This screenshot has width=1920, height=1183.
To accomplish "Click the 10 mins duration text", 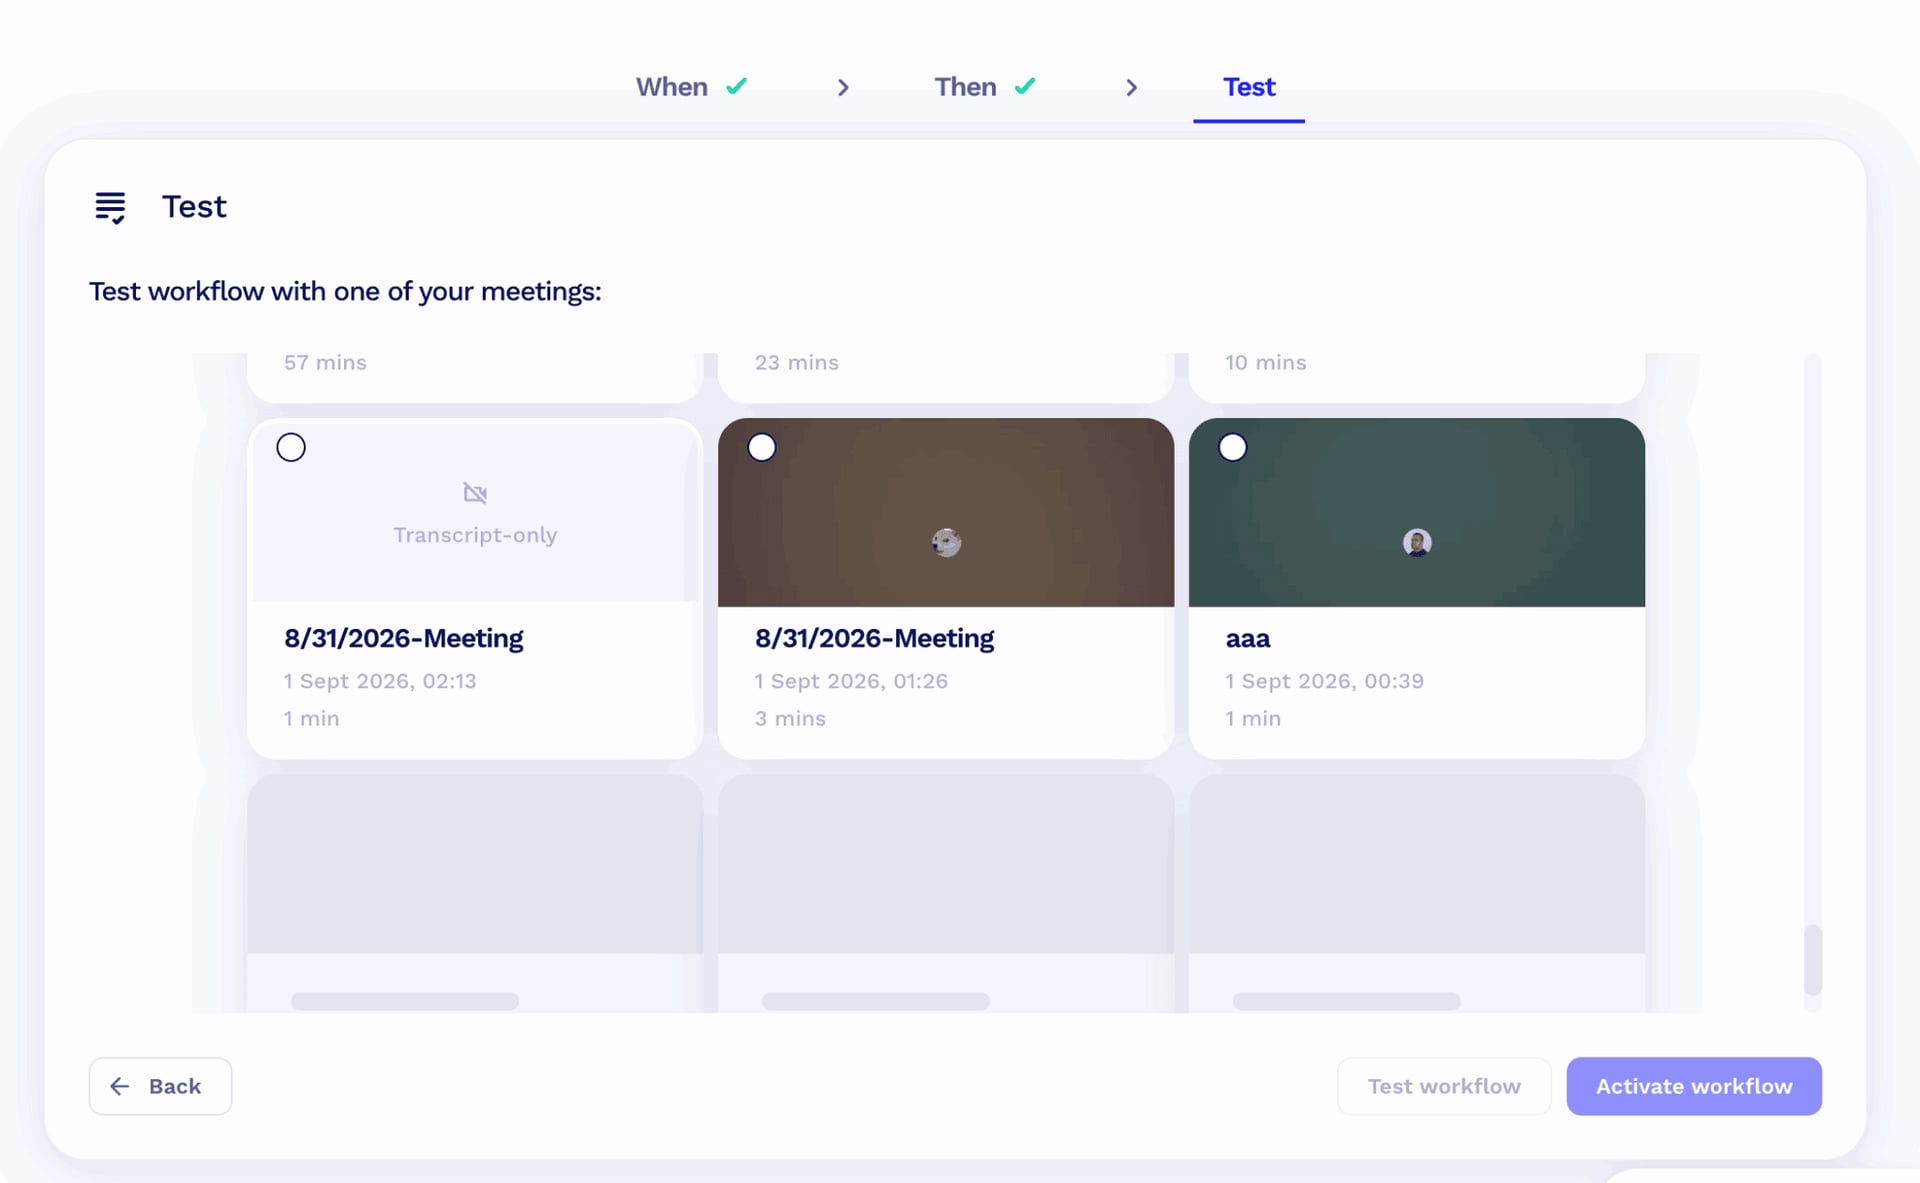I will 1266,362.
